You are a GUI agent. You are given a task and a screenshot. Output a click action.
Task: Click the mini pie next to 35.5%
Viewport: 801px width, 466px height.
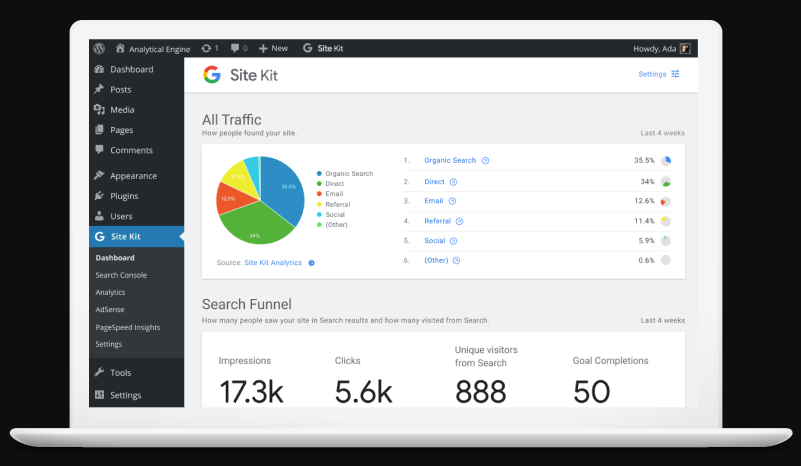tap(666, 161)
